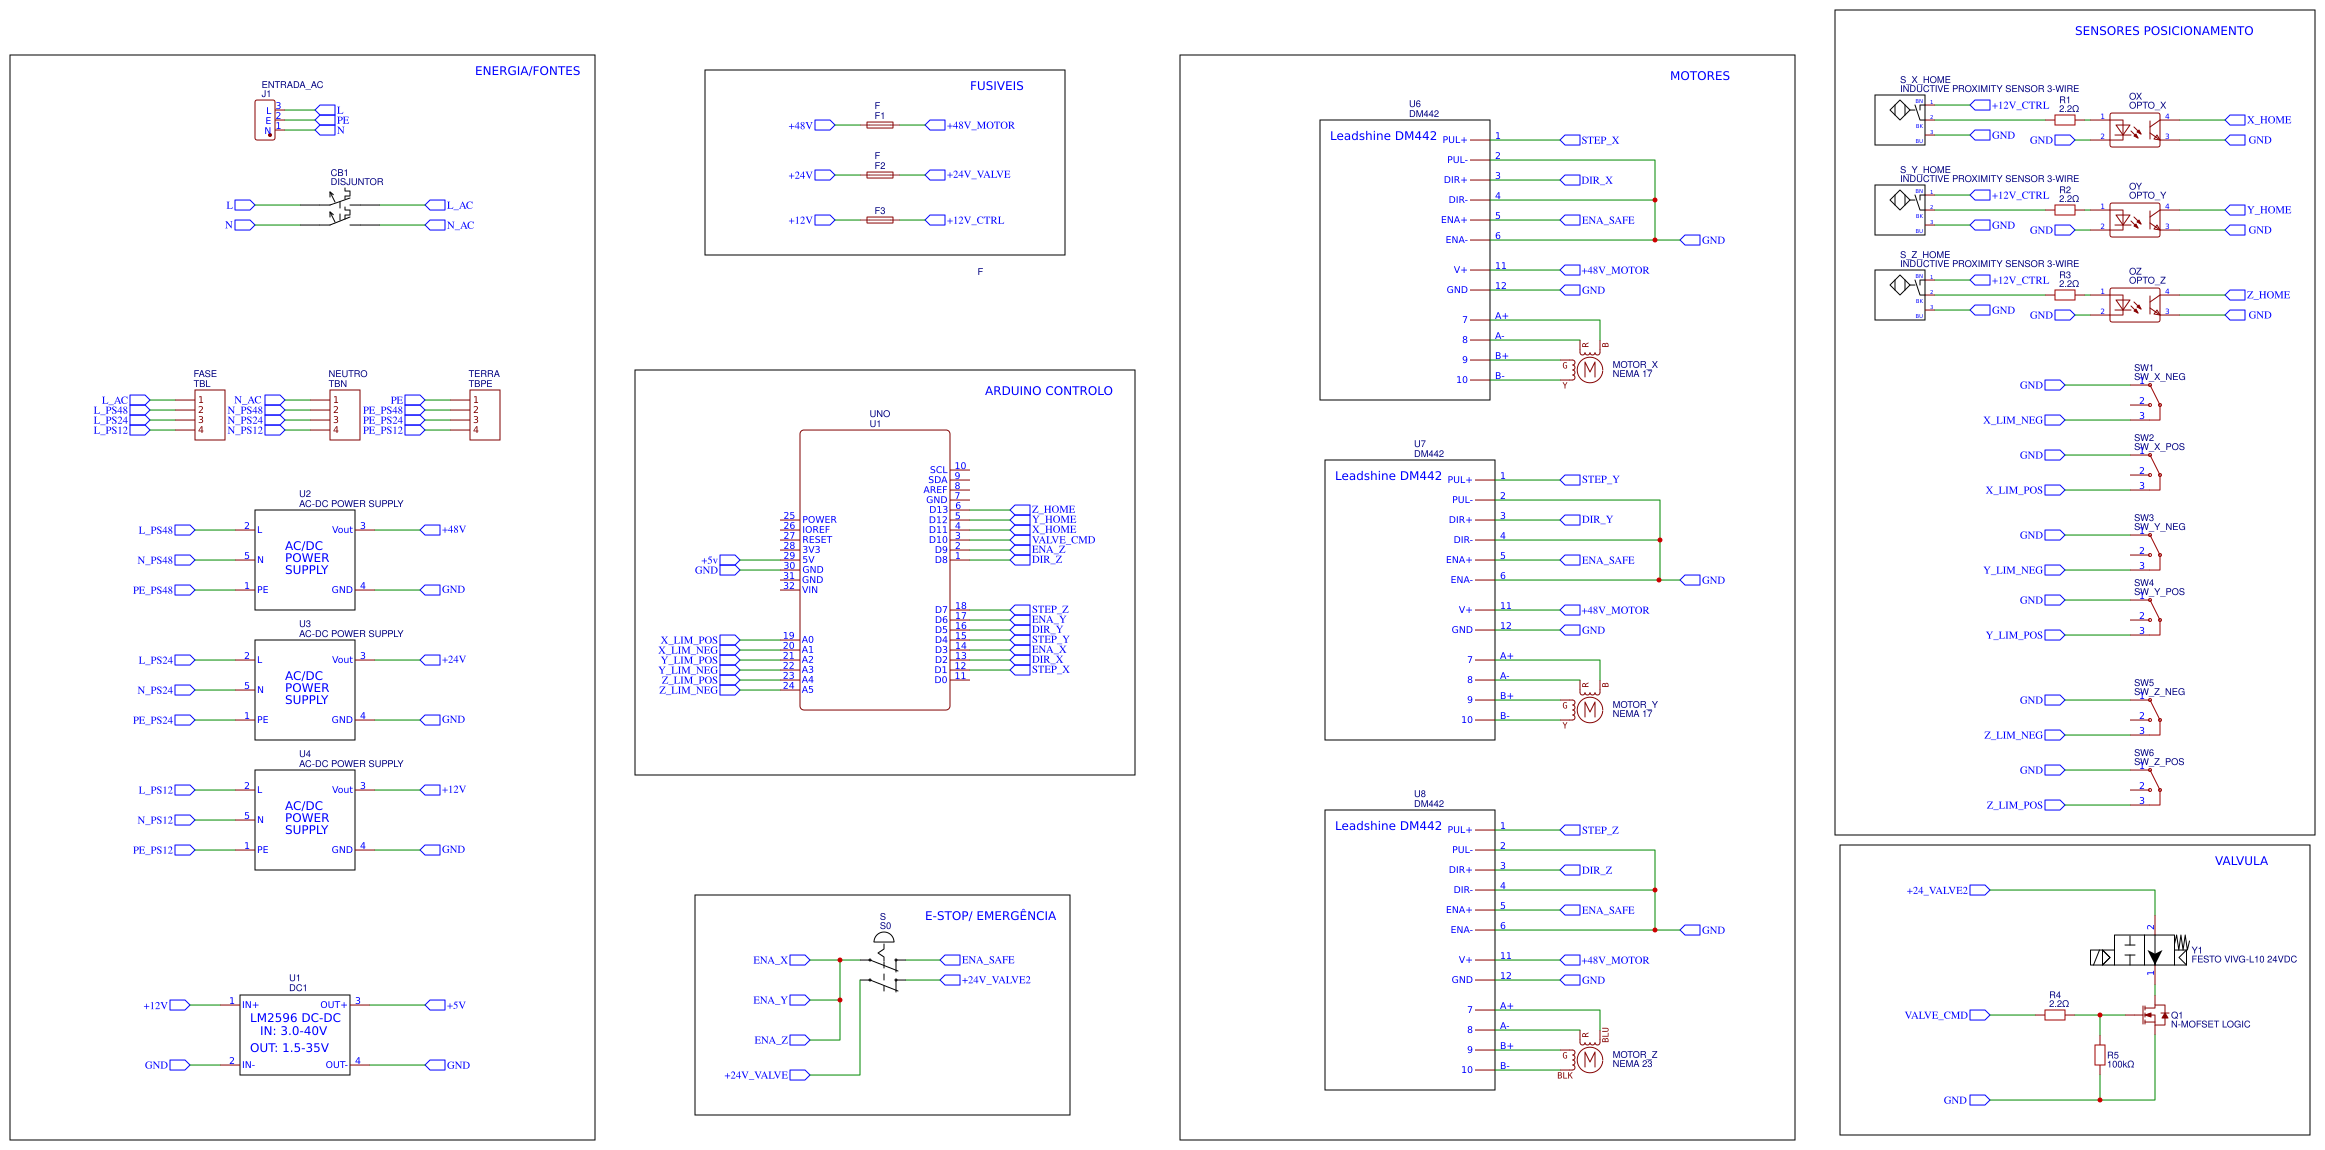Select the F1 fuse symbol
This screenshot has width=2325, height=1150.
(x=879, y=125)
